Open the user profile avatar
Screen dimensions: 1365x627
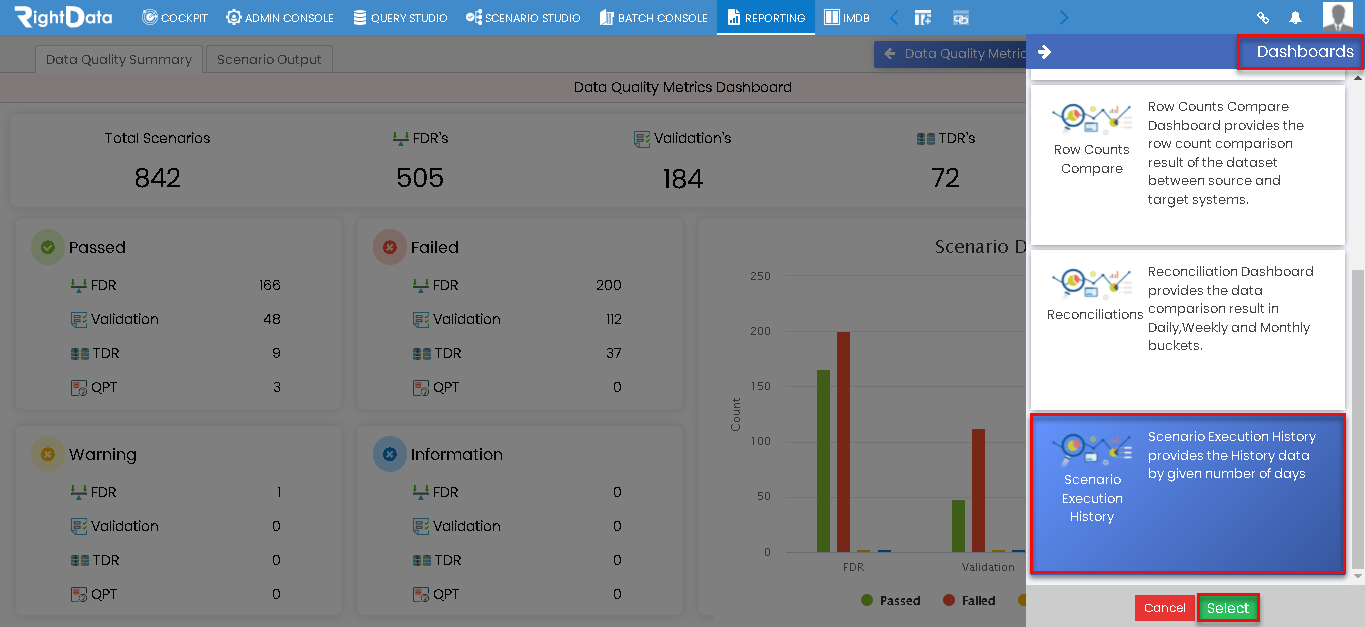coord(1337,17)
